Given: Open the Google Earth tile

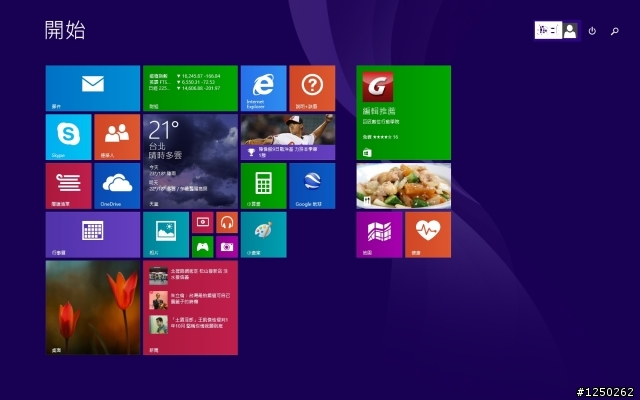Looking at the screenshot, I should click(312, 186).
